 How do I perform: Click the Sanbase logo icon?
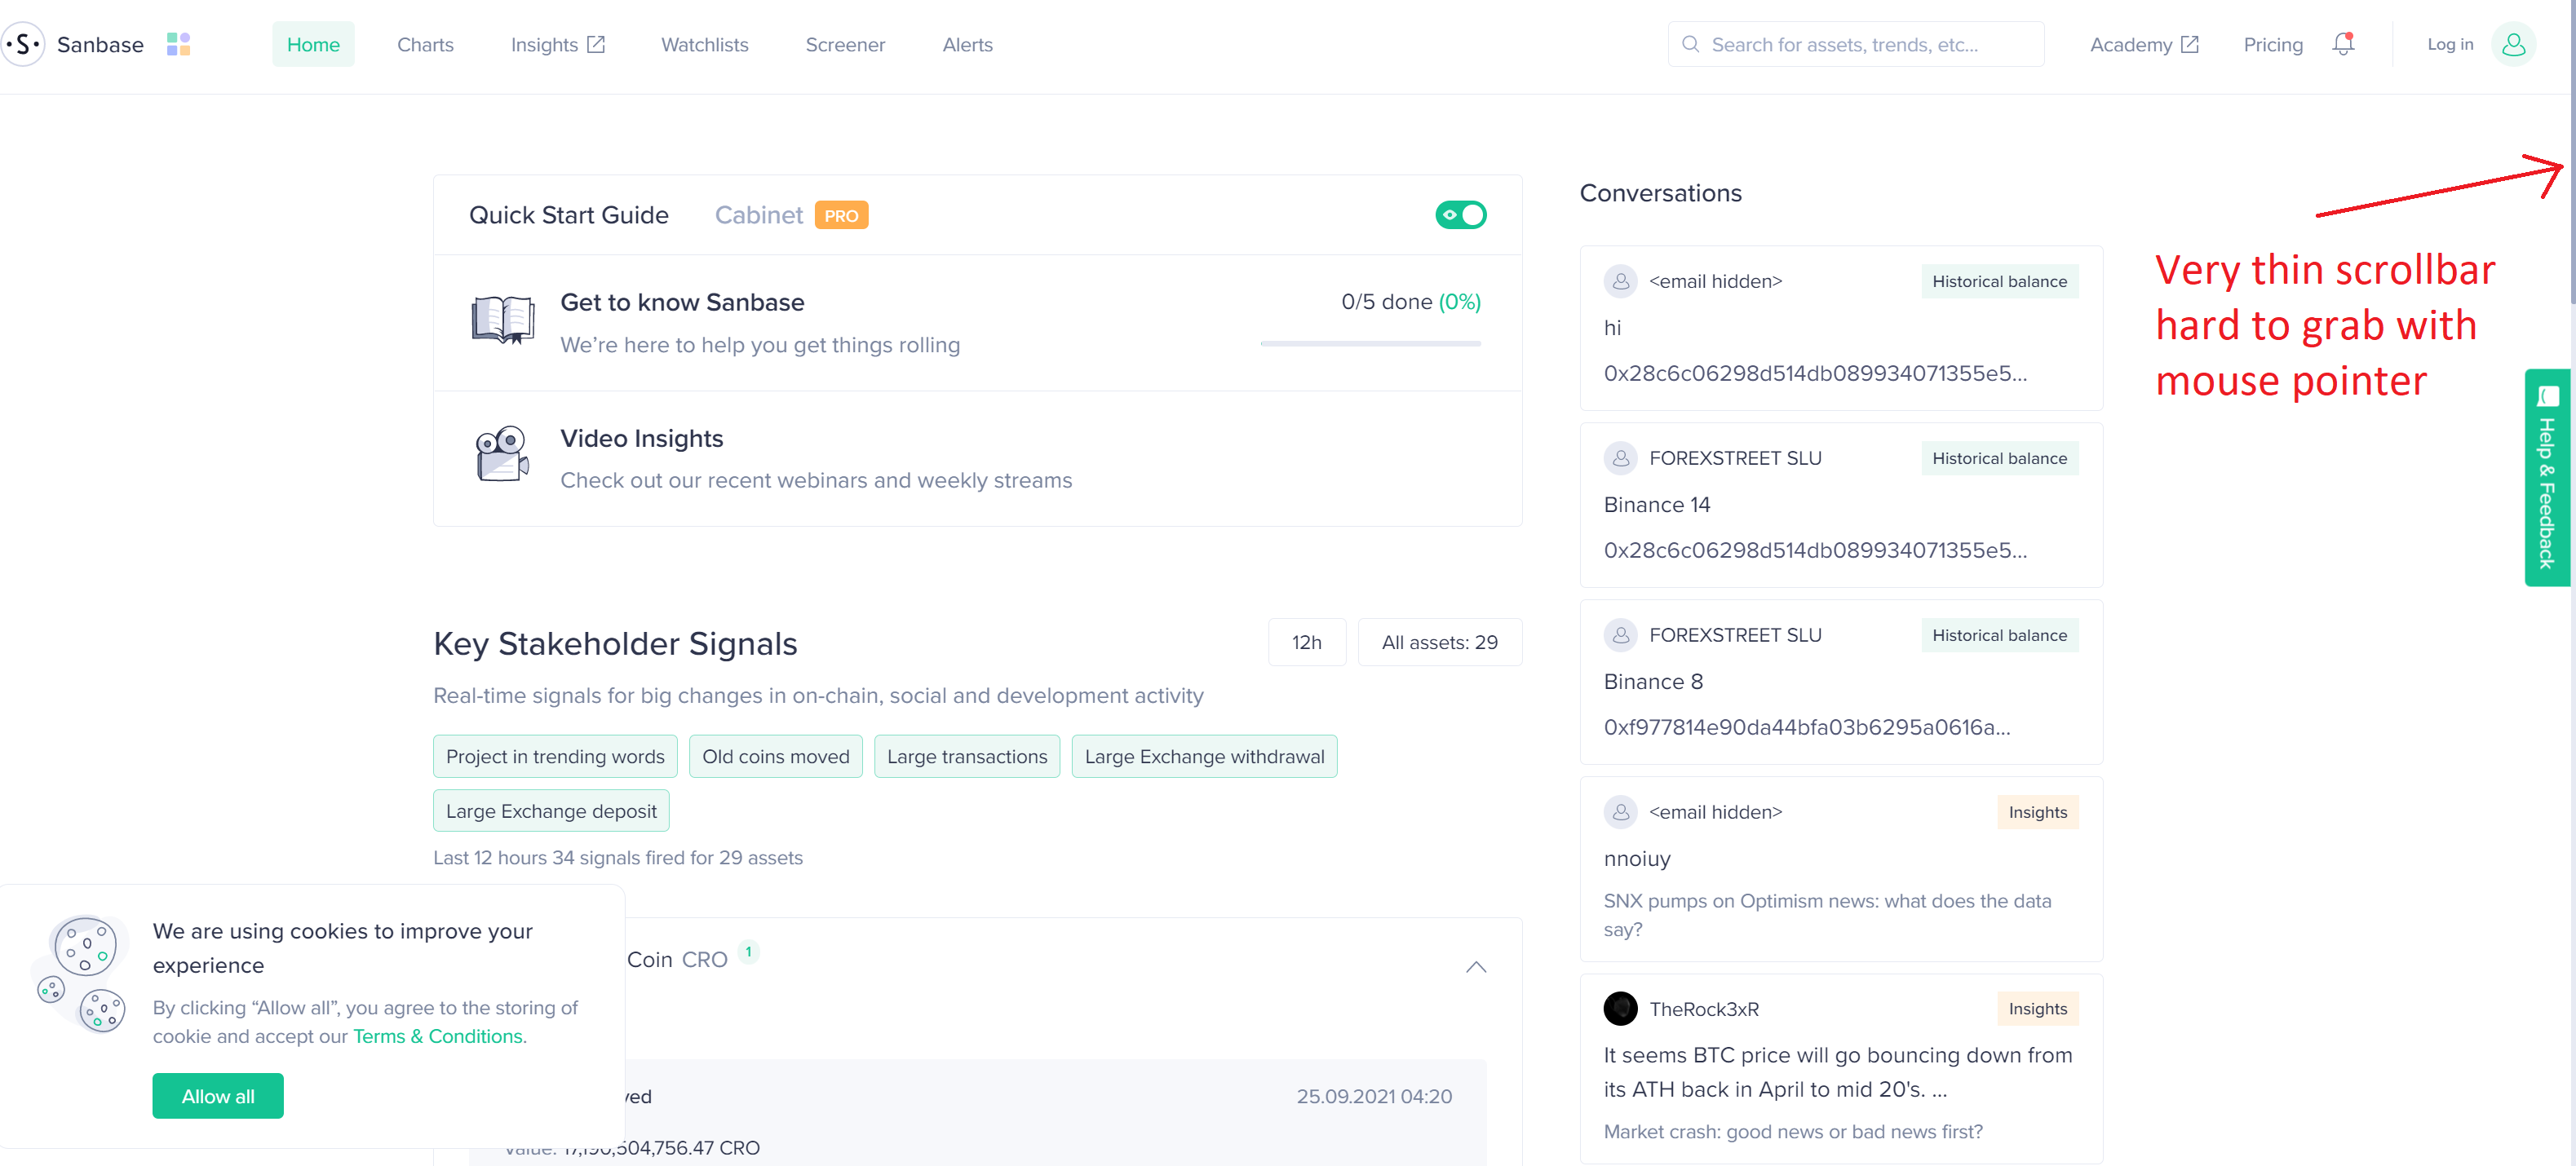(x=23, y=44)
